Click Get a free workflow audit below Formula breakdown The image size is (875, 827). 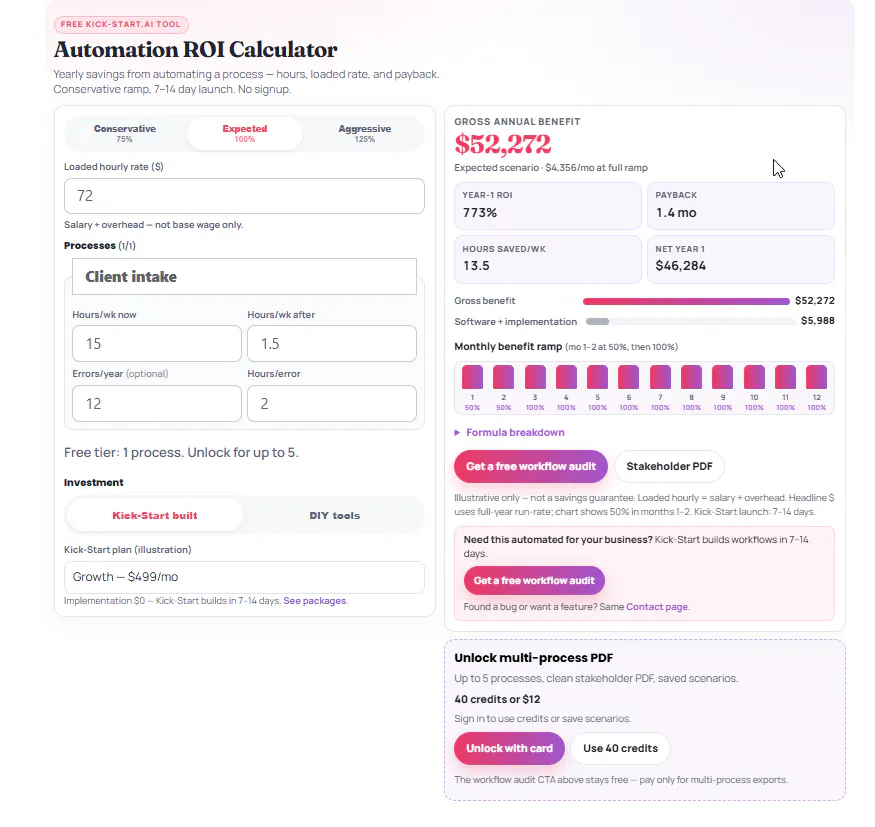click(x=531, y=467)
